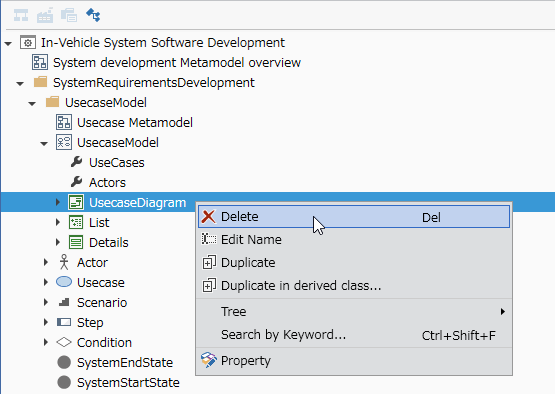Click the Actor stick figure icon

64,262
